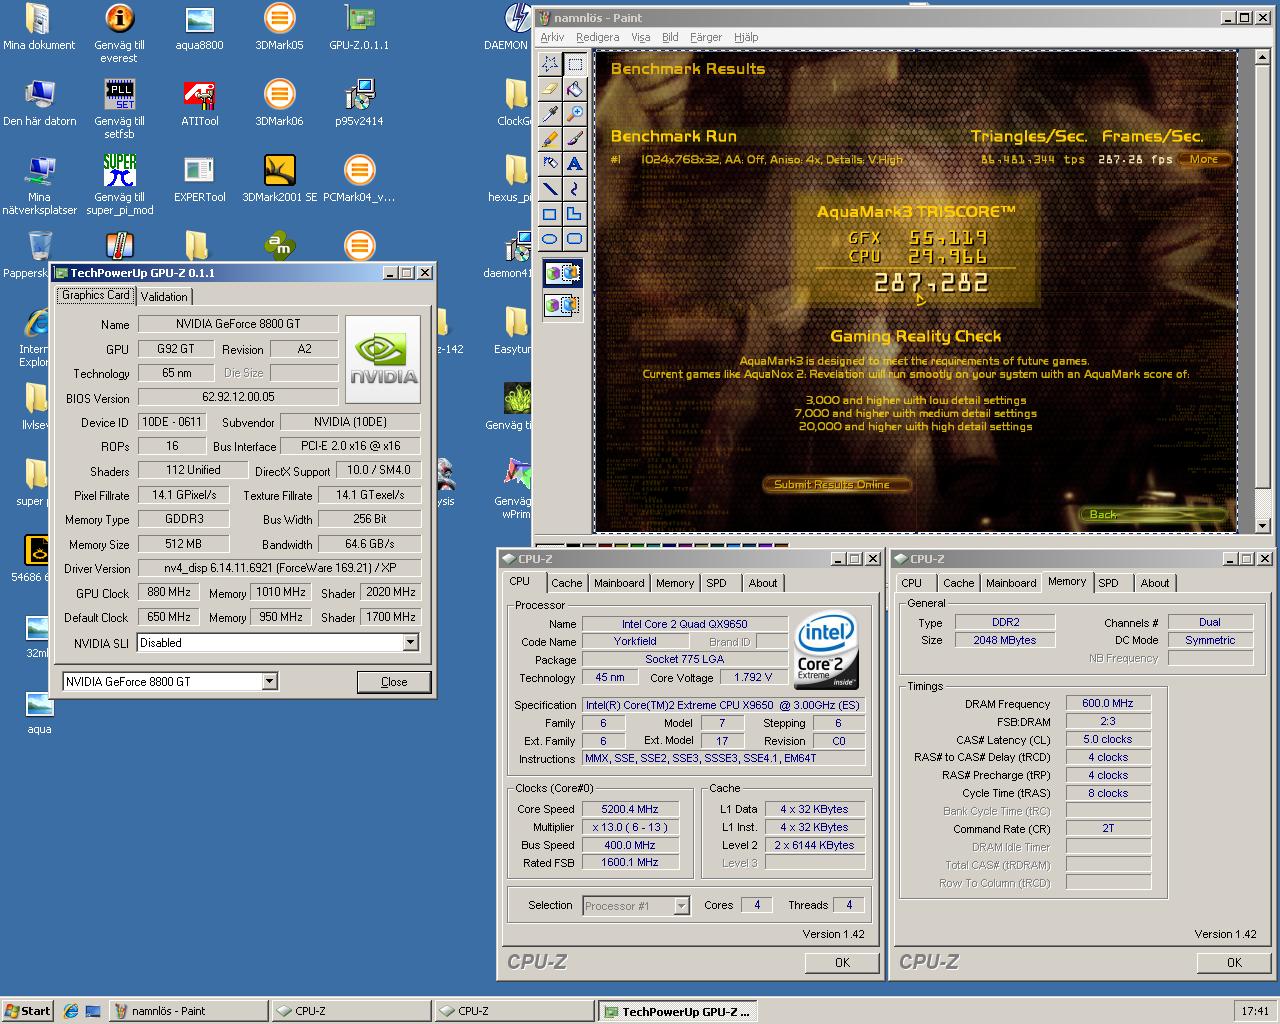Open Cache tab in left CPU-Z window
The height and width of the screenshot is (1024, 1280).
(566, 583)
